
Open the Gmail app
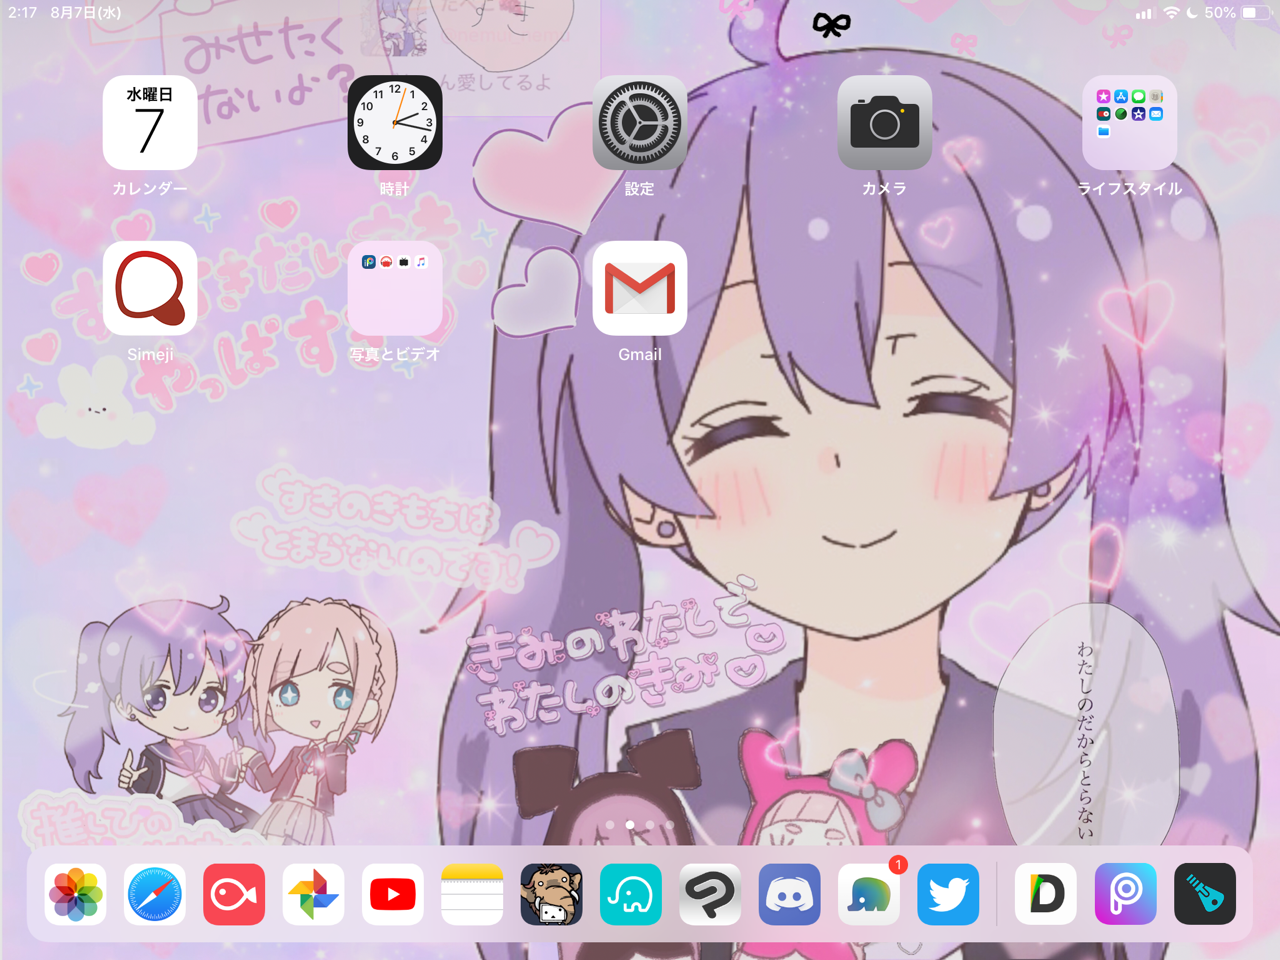(x=640, y=288)
